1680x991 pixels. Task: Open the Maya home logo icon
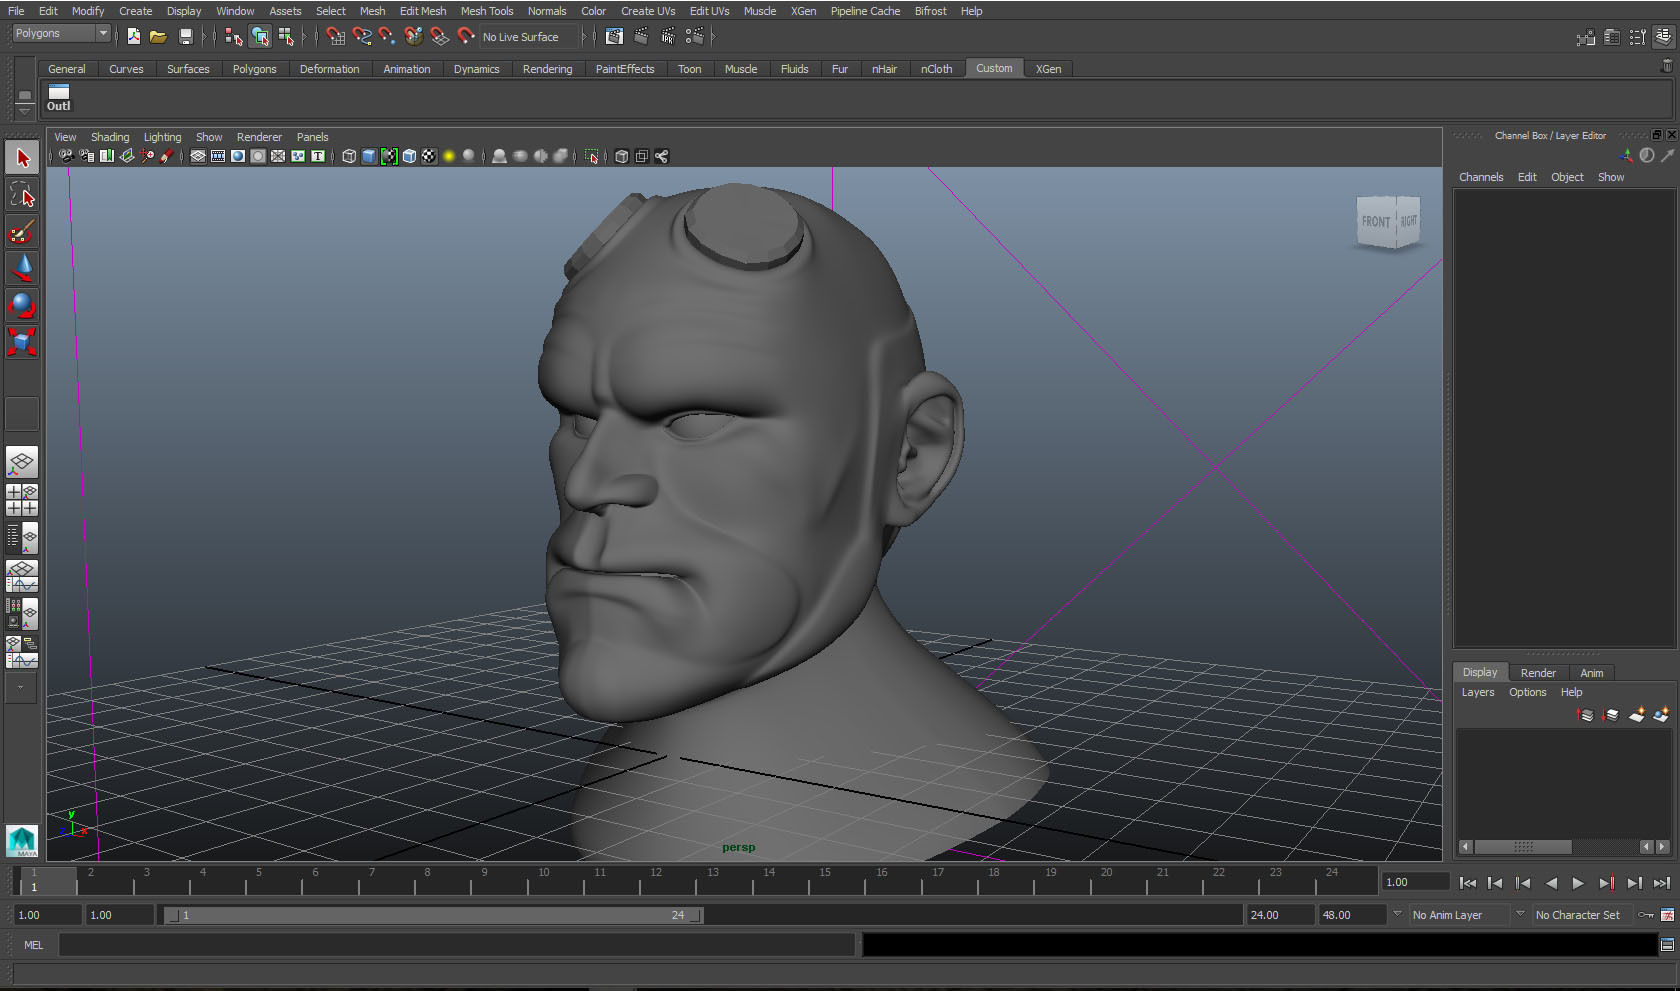tap(22, 841)
